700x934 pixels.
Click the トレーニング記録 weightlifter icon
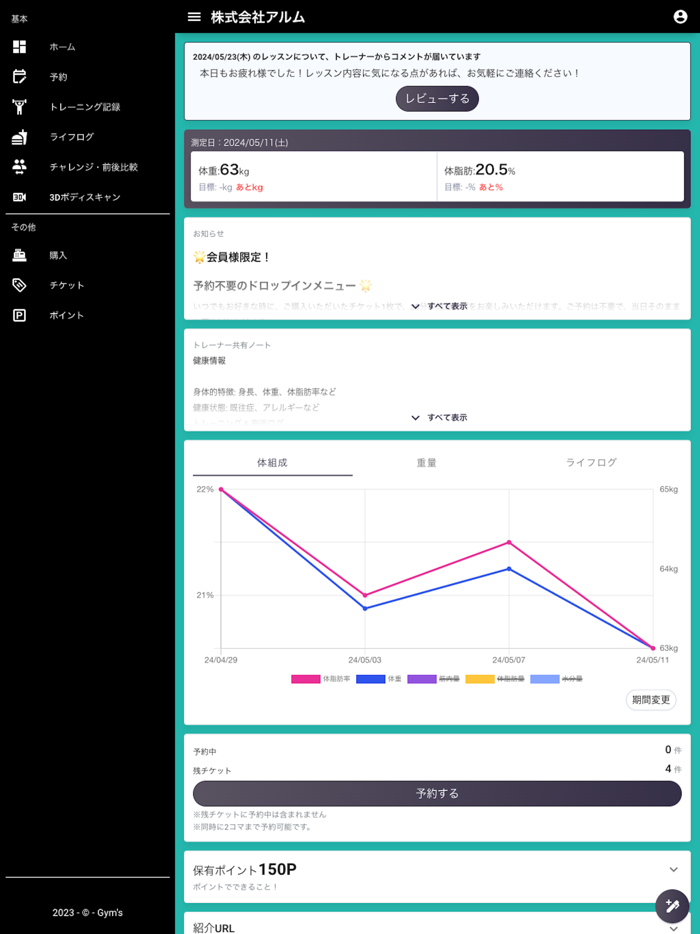tap(20, 107)
